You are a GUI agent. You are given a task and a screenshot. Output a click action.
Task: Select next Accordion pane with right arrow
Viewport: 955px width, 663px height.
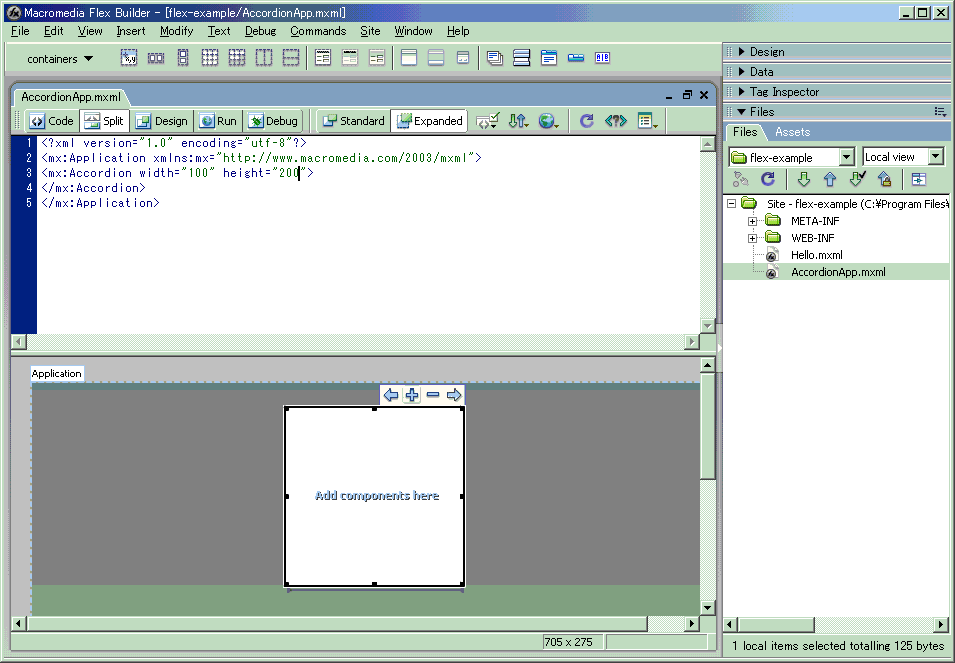454,395
